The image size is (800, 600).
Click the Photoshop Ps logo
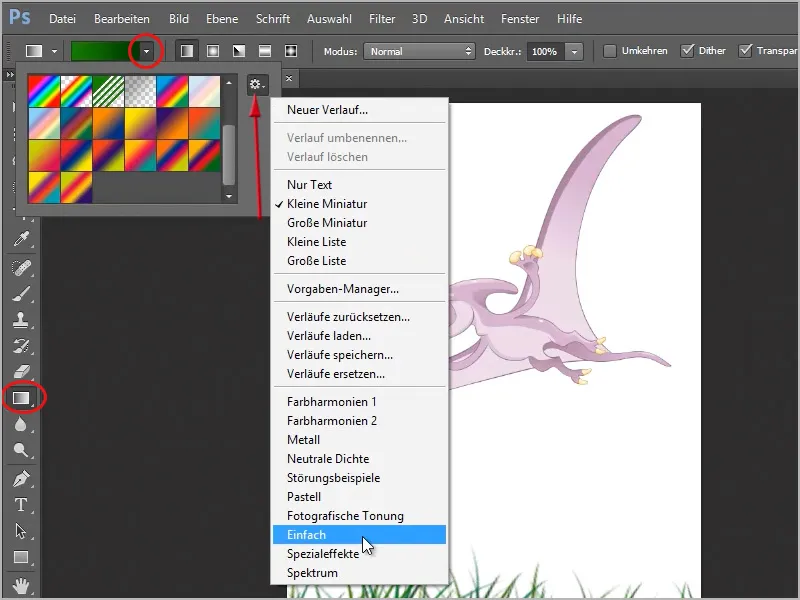[x=20, y=18]
